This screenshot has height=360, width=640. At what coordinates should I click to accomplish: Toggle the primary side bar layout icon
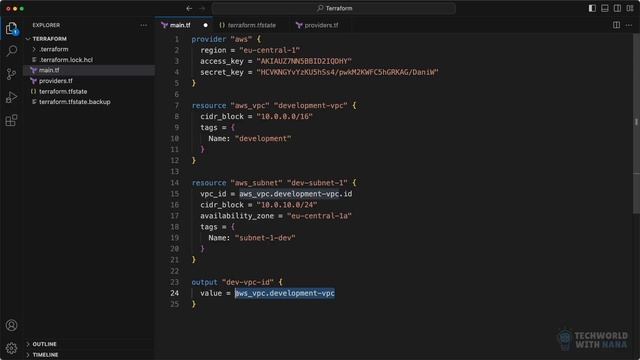point(592,8)
